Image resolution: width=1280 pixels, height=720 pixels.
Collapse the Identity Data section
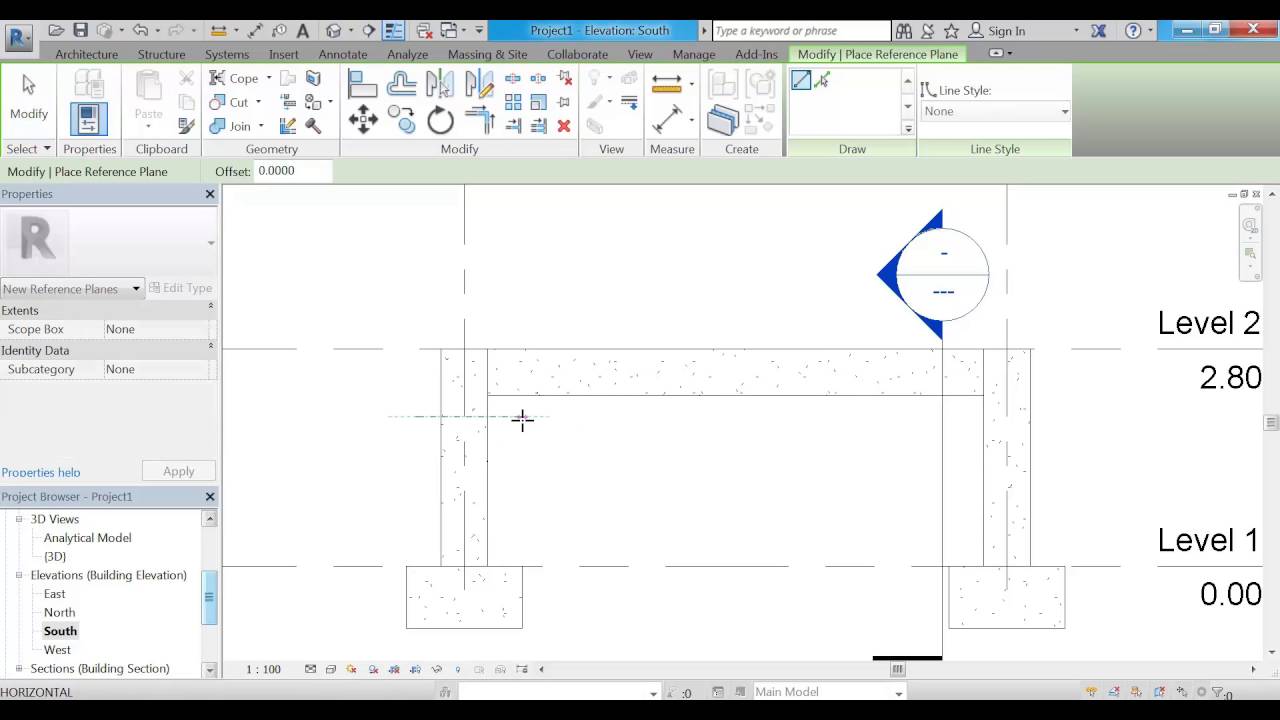(x=210, y=348)
